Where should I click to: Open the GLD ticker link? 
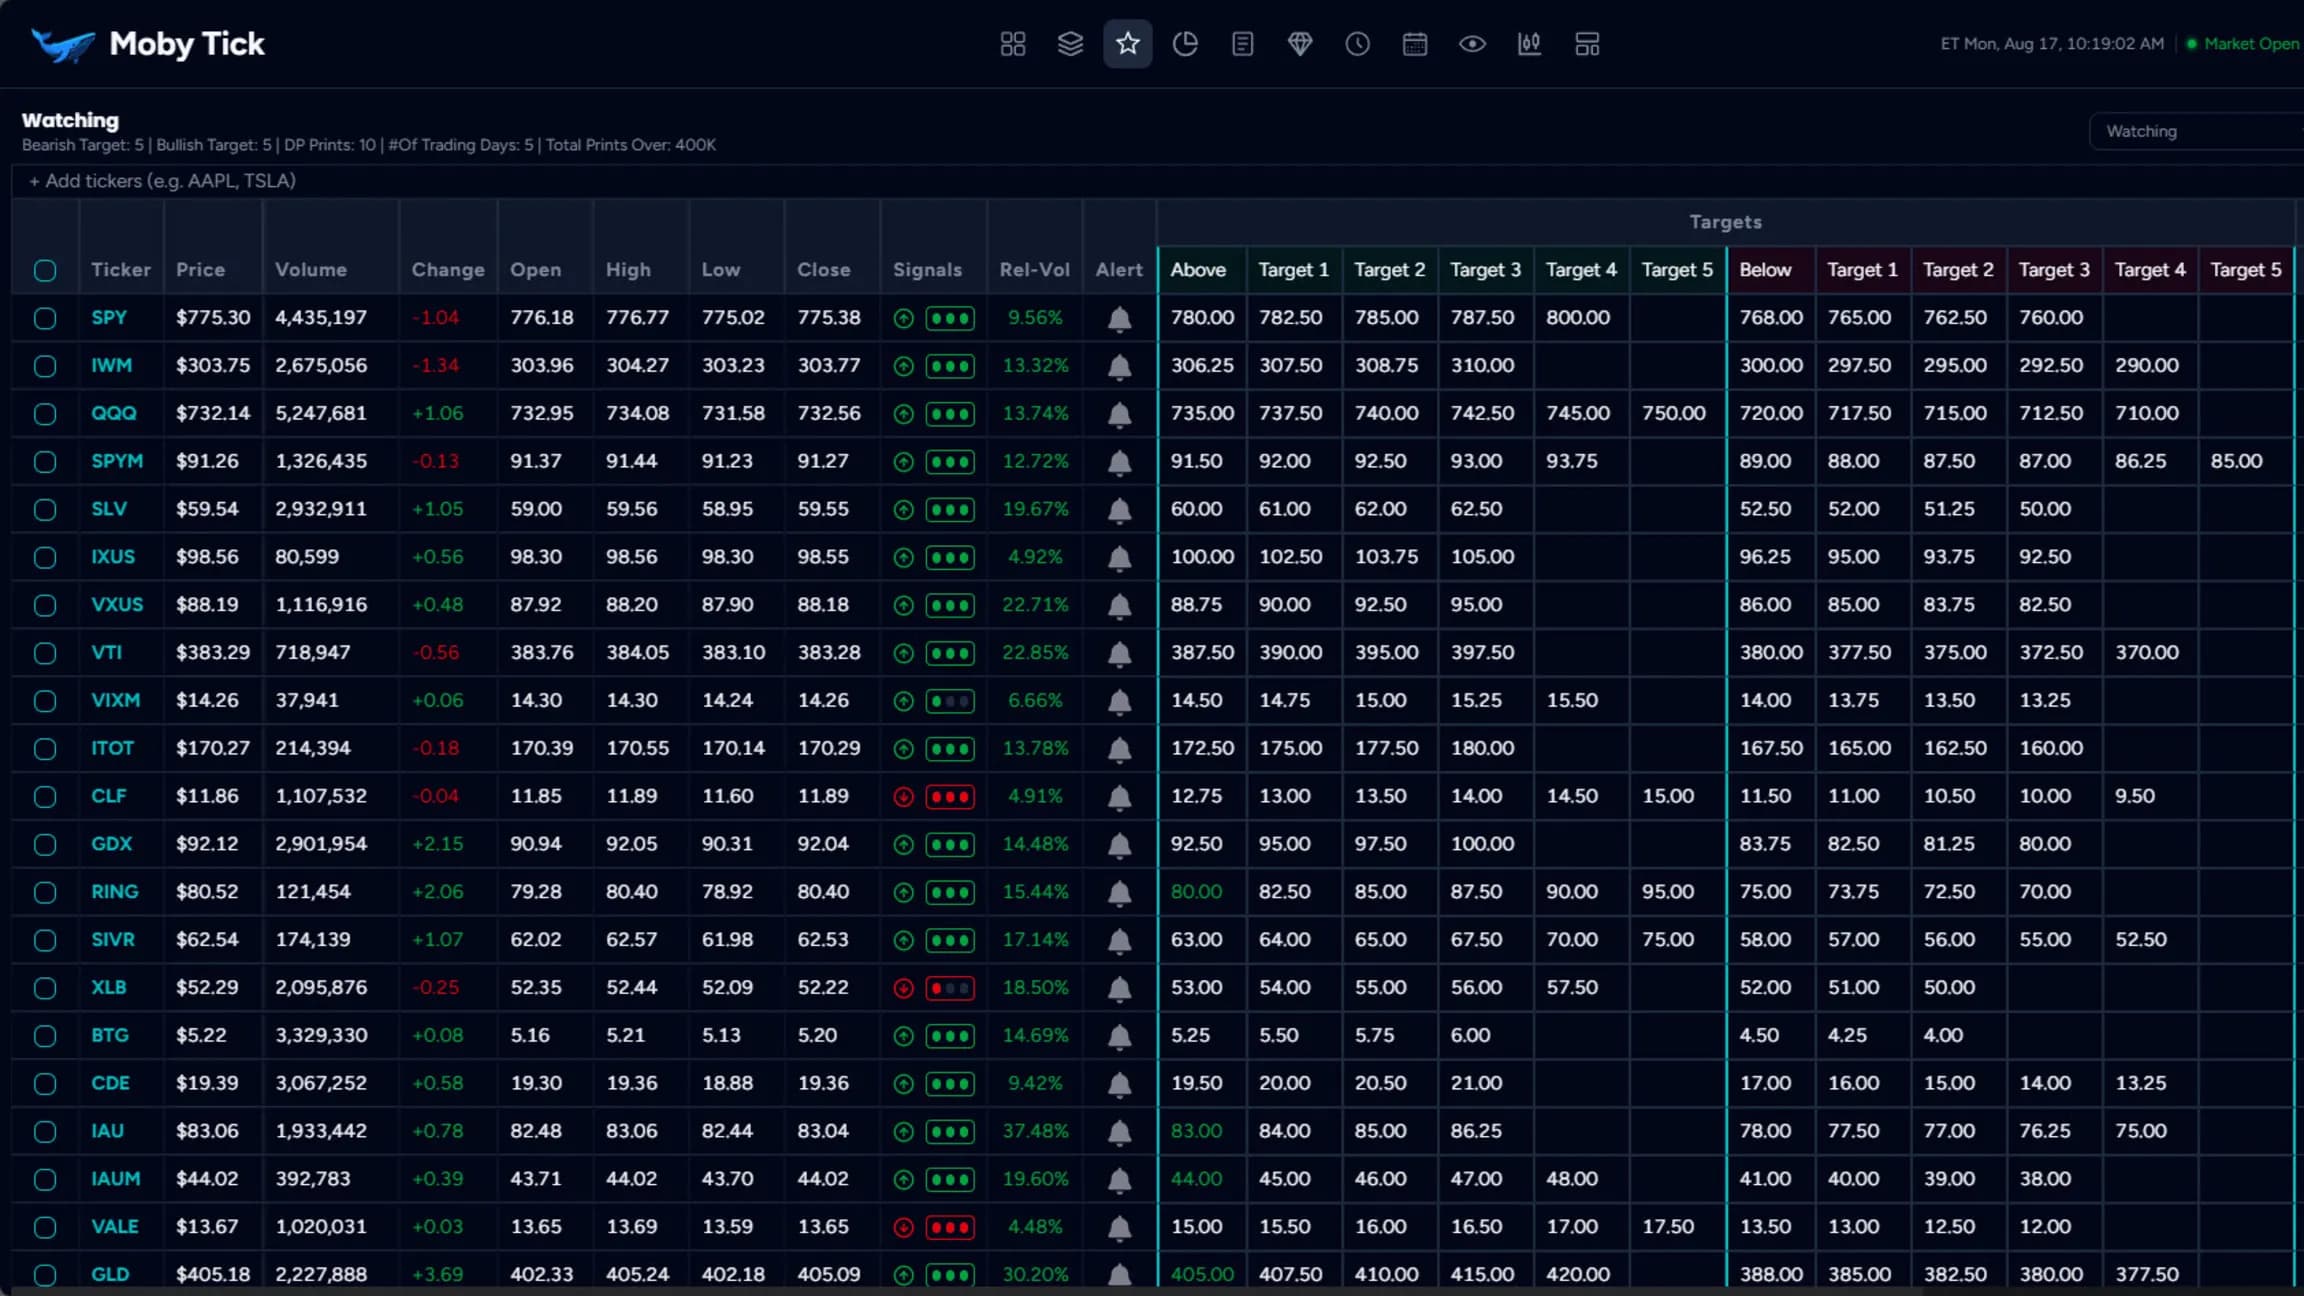(110, 1275)
